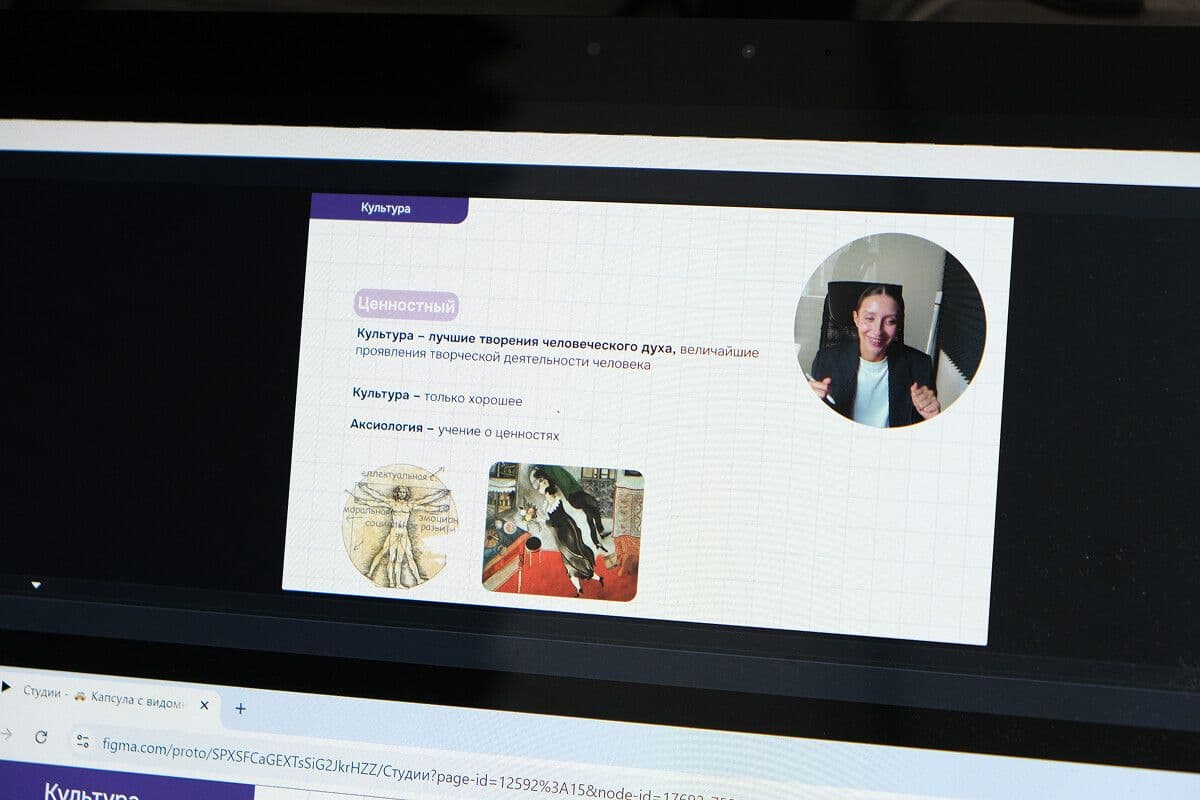The image size is (1200, 800).
Task: Click the Культура heading below the address bar
Action: 91,794
